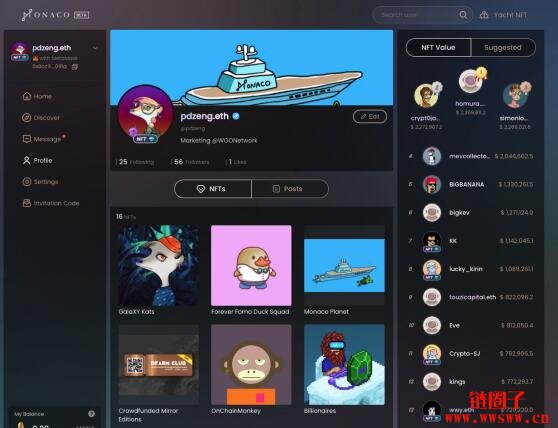
Task: Select the NFT Value tab
Action: click(x=438, y=47)
